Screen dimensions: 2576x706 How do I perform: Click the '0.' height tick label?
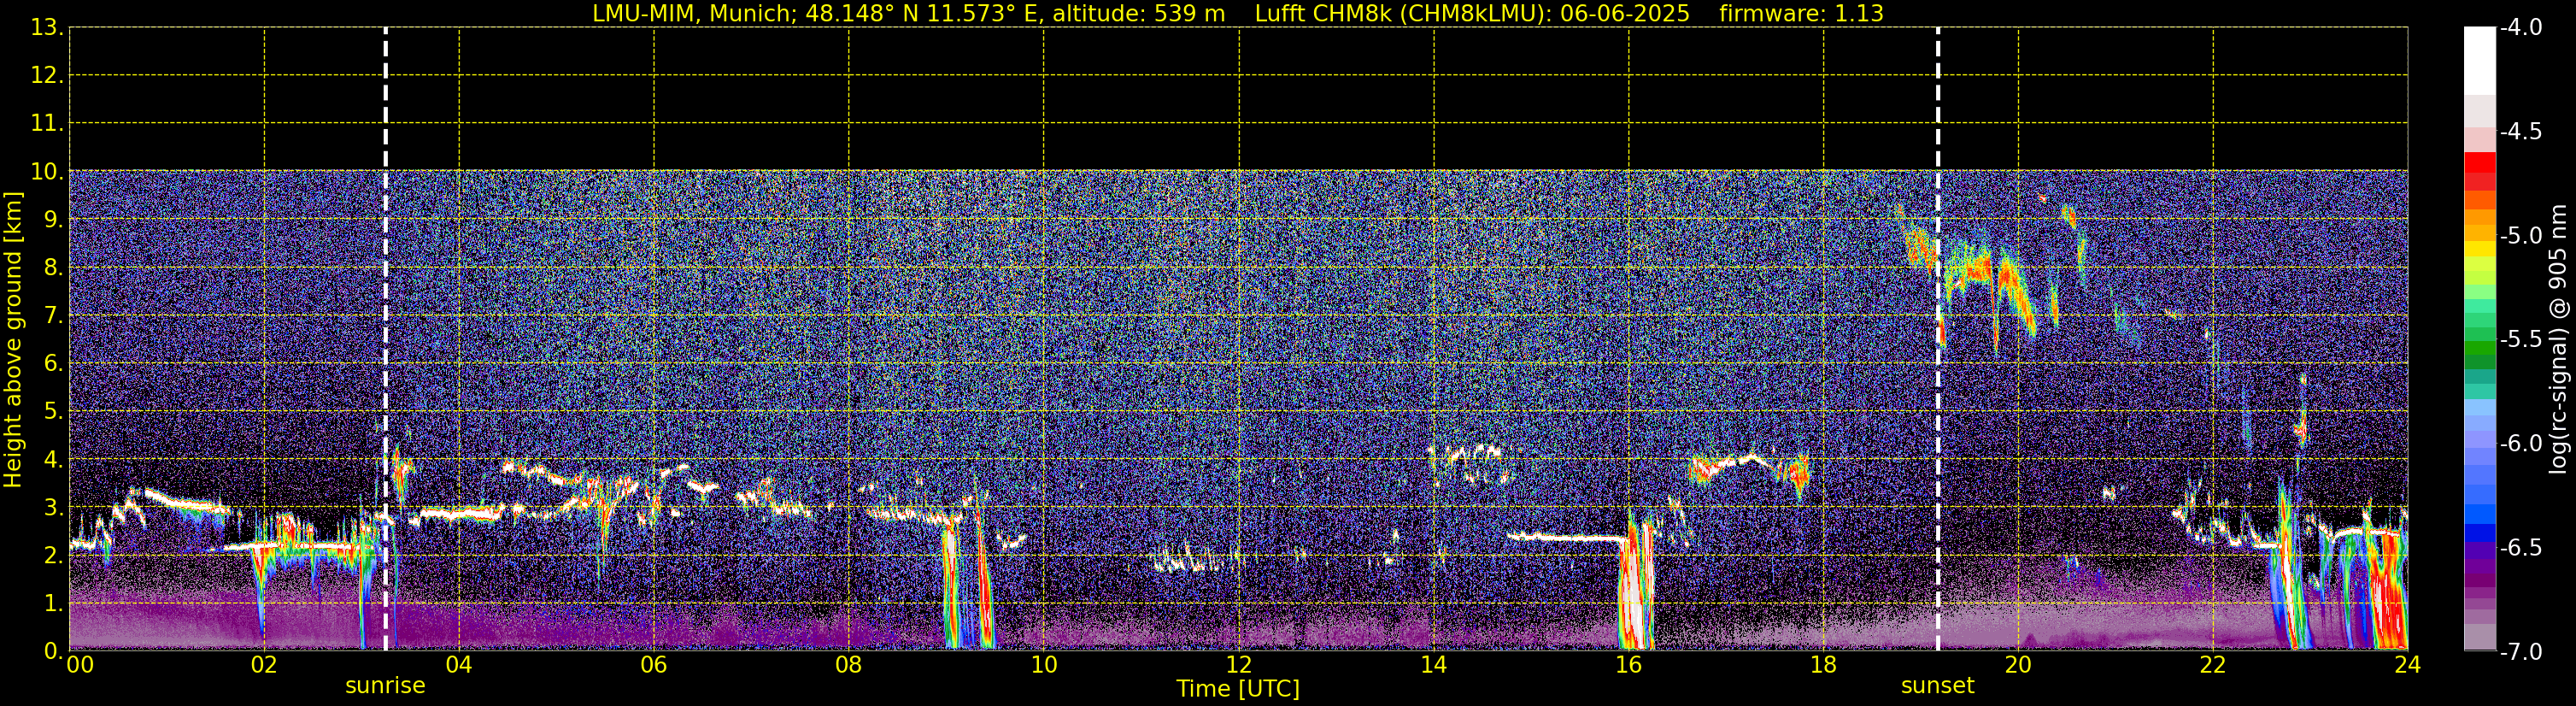tap(53, 651)
